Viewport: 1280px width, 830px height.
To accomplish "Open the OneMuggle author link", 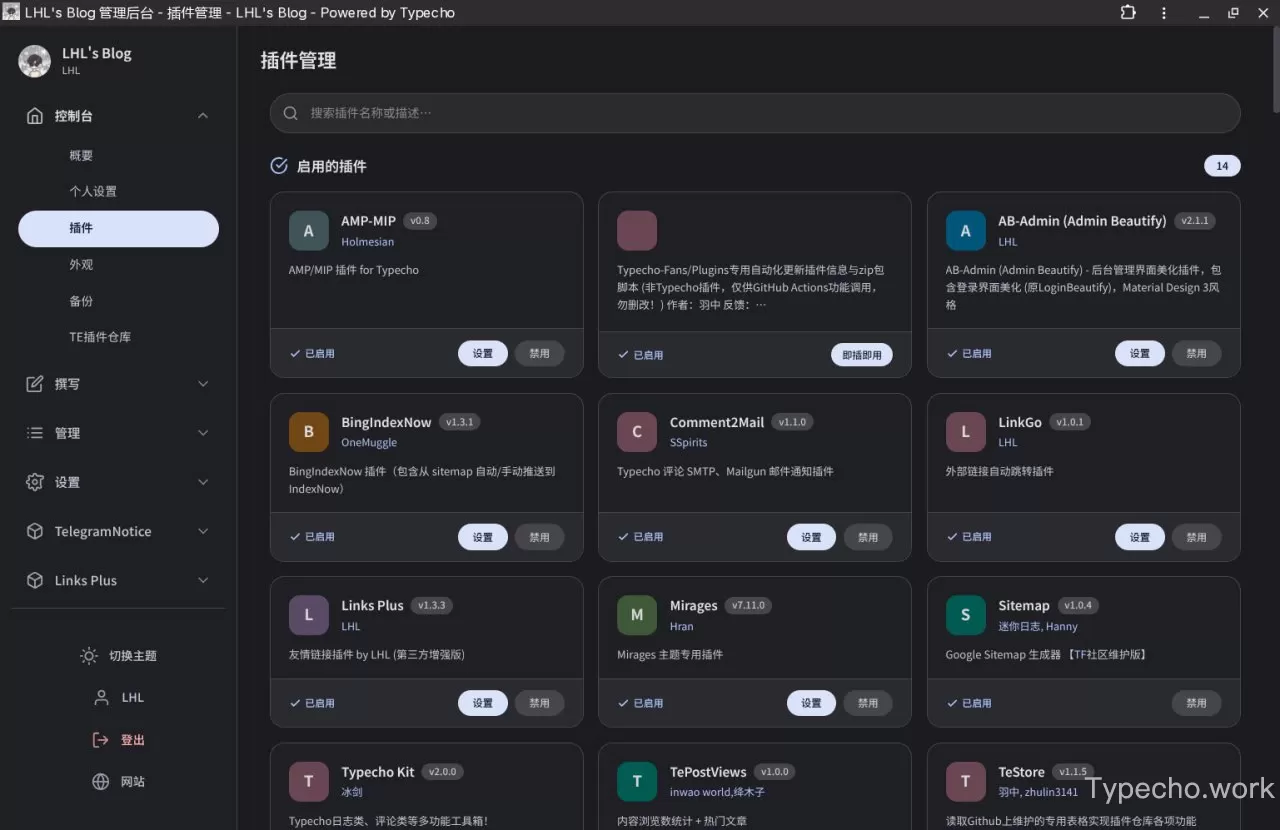I will (x=369, y=442).
